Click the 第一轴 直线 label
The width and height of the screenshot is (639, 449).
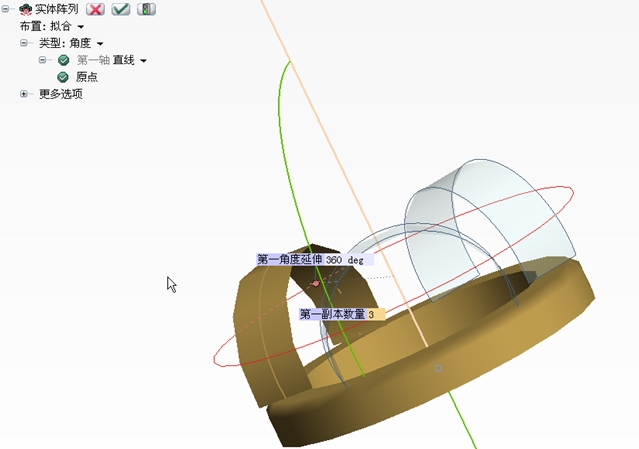click(106, 60)
